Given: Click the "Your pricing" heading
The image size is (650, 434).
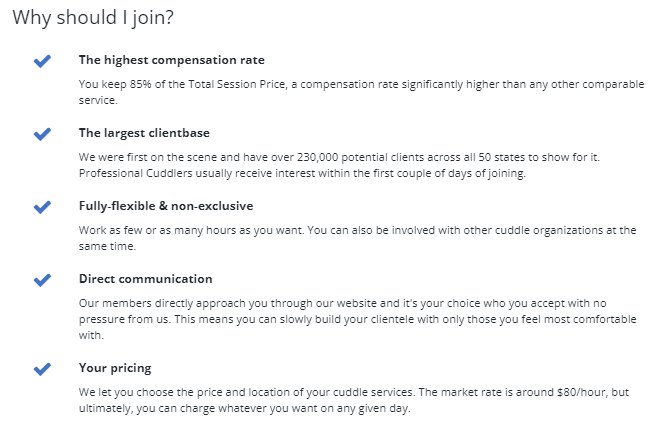Looking at the screenshot, I should (115, 368).
